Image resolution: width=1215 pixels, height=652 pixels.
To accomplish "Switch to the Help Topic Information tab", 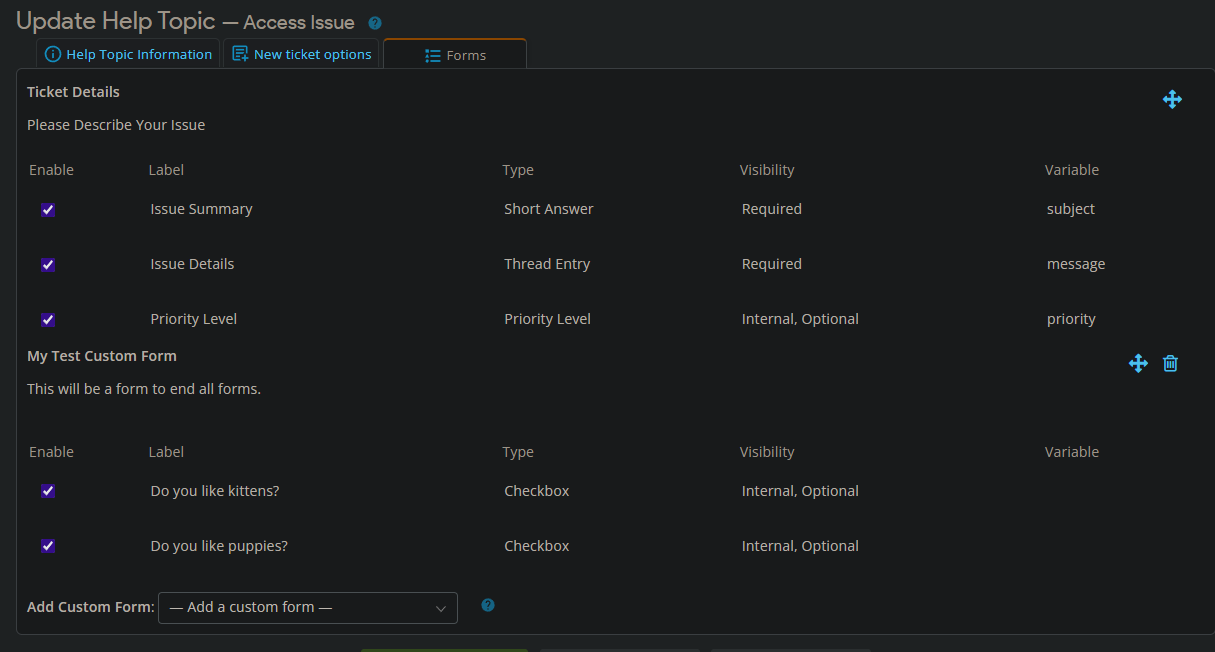I will tap(128, 54).
